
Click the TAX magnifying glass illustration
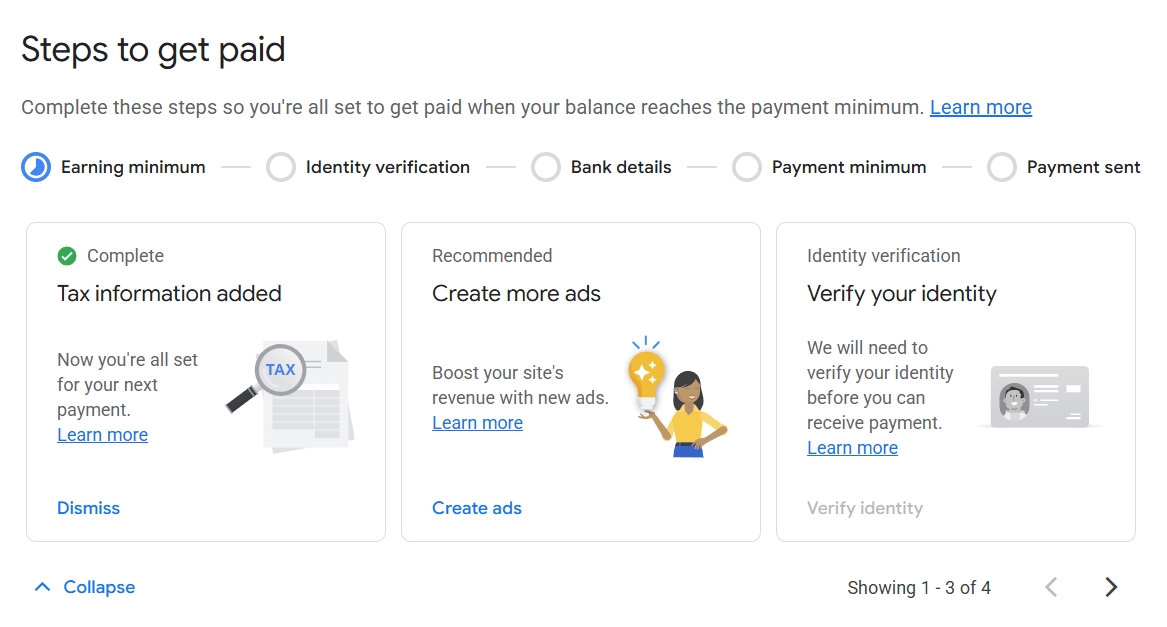point(290,390)
